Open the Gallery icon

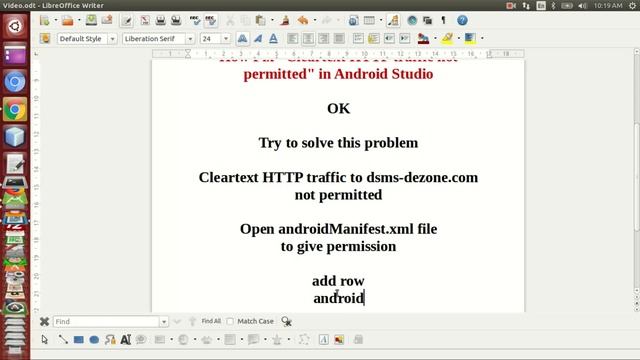coord(427,20)
